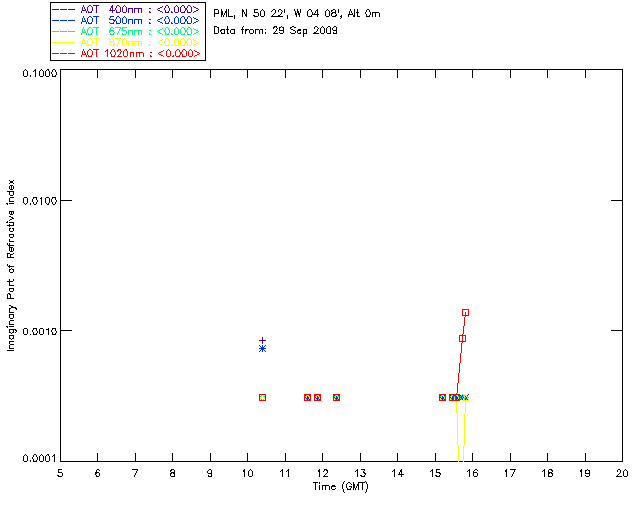Click the x-axis tick label 11
Screen dimensions: 640x512
[x=285, y=473]
